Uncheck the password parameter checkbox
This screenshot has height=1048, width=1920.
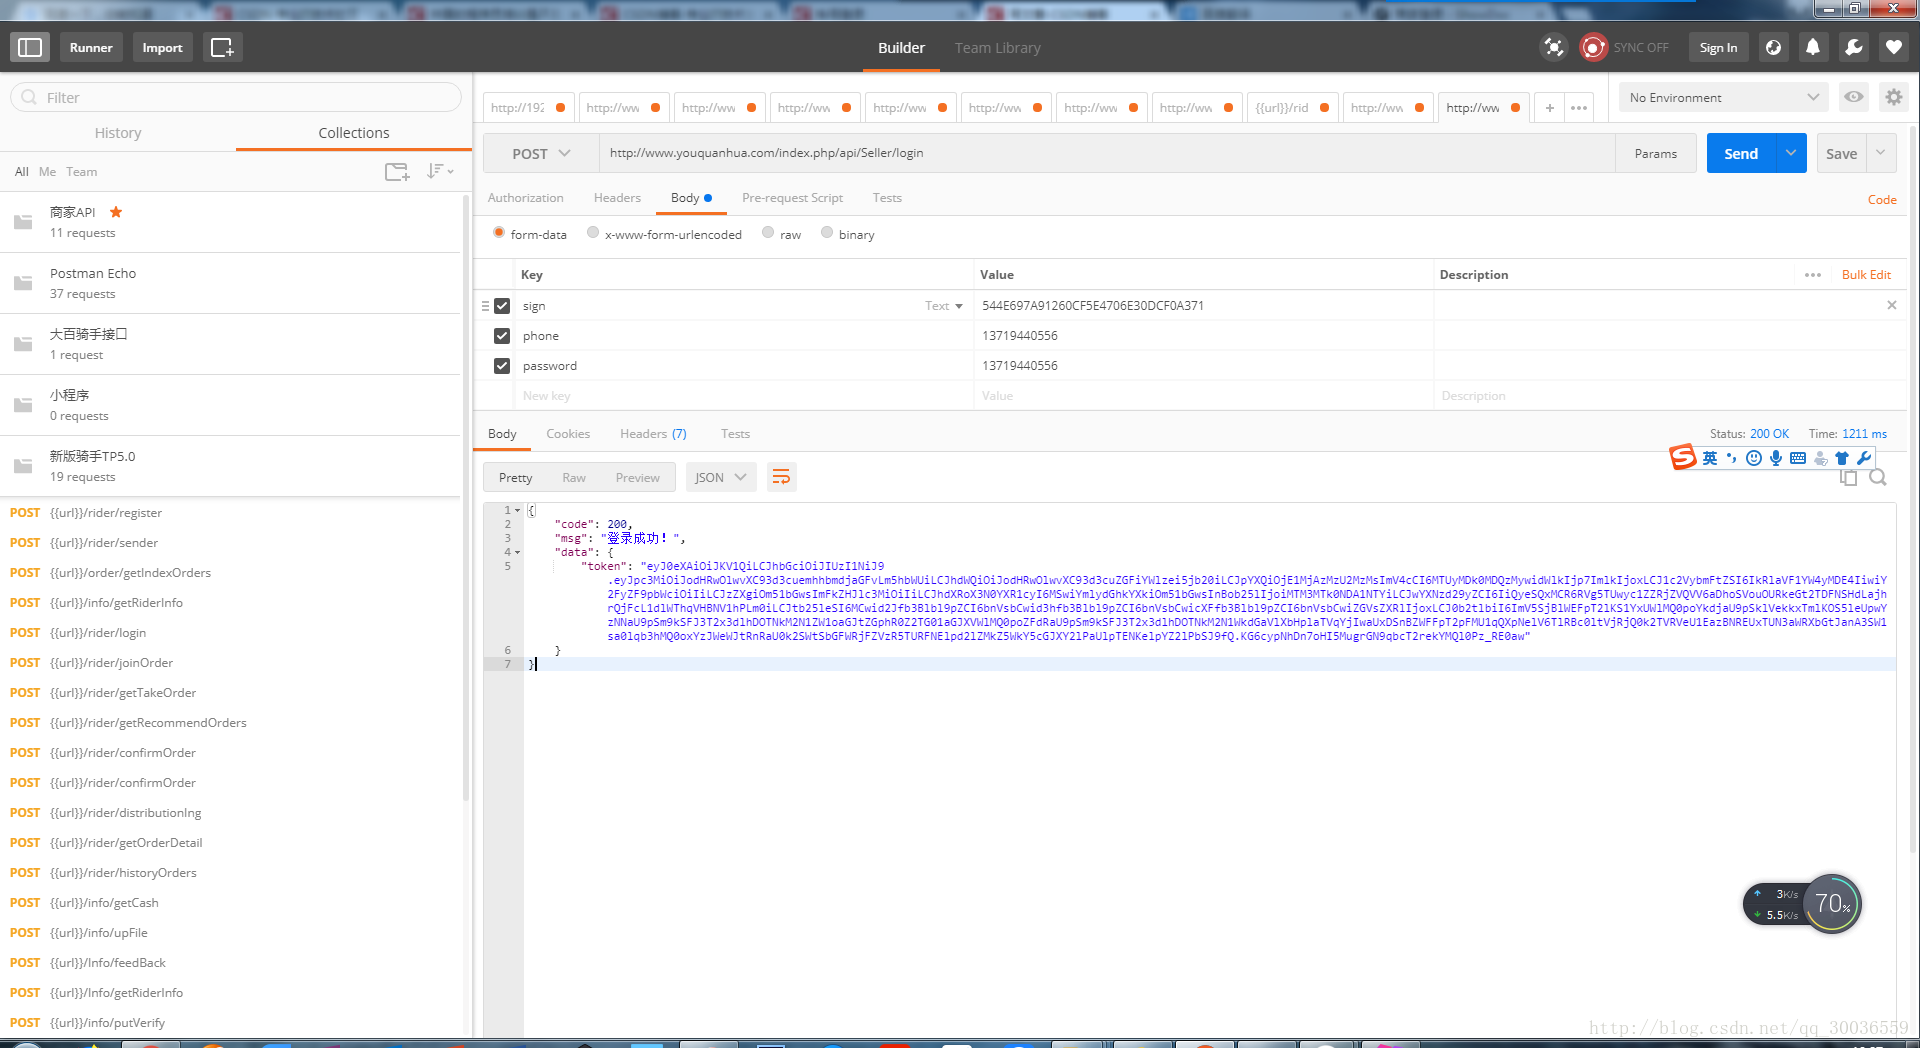502,366
